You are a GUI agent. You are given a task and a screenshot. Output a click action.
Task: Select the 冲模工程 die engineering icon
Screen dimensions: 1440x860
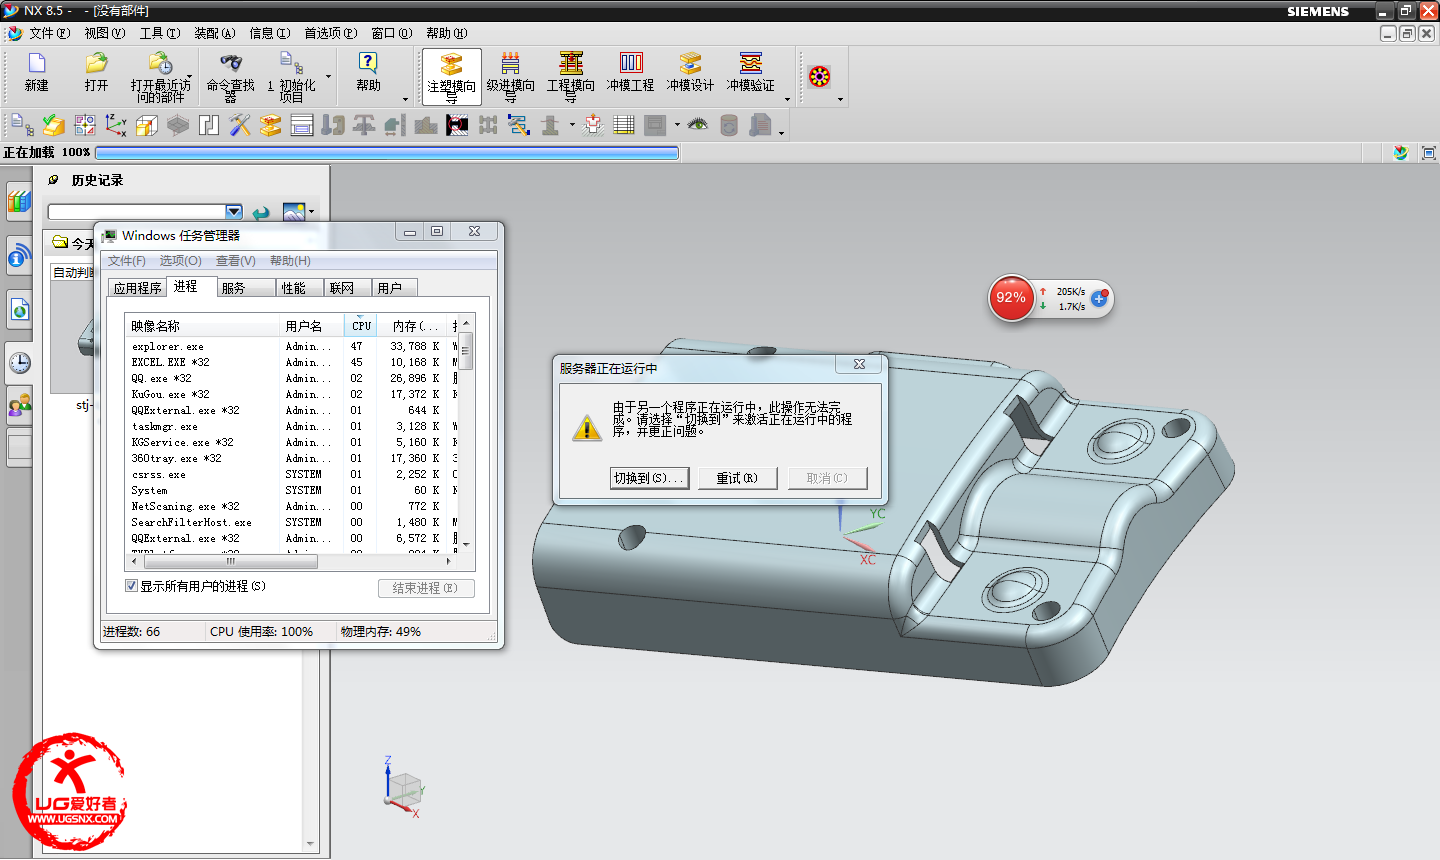pyautogui.click(x=631, y=74)
